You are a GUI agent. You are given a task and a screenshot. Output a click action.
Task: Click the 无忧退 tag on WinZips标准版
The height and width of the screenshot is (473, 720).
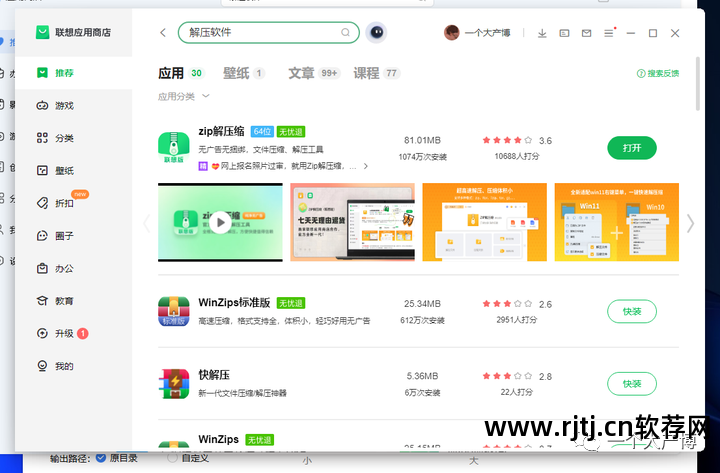[291, 303]
